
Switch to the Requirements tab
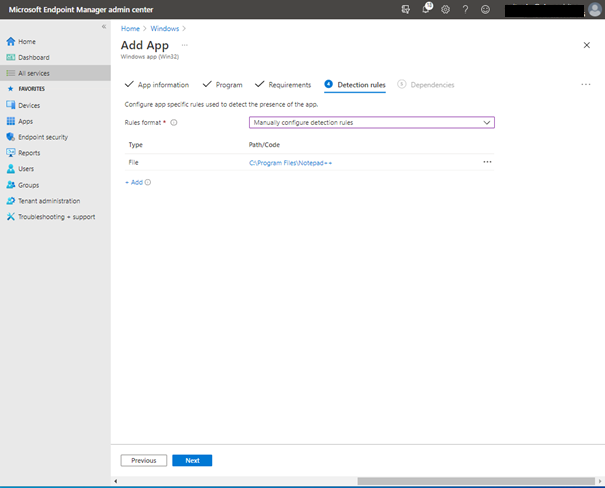283,84
